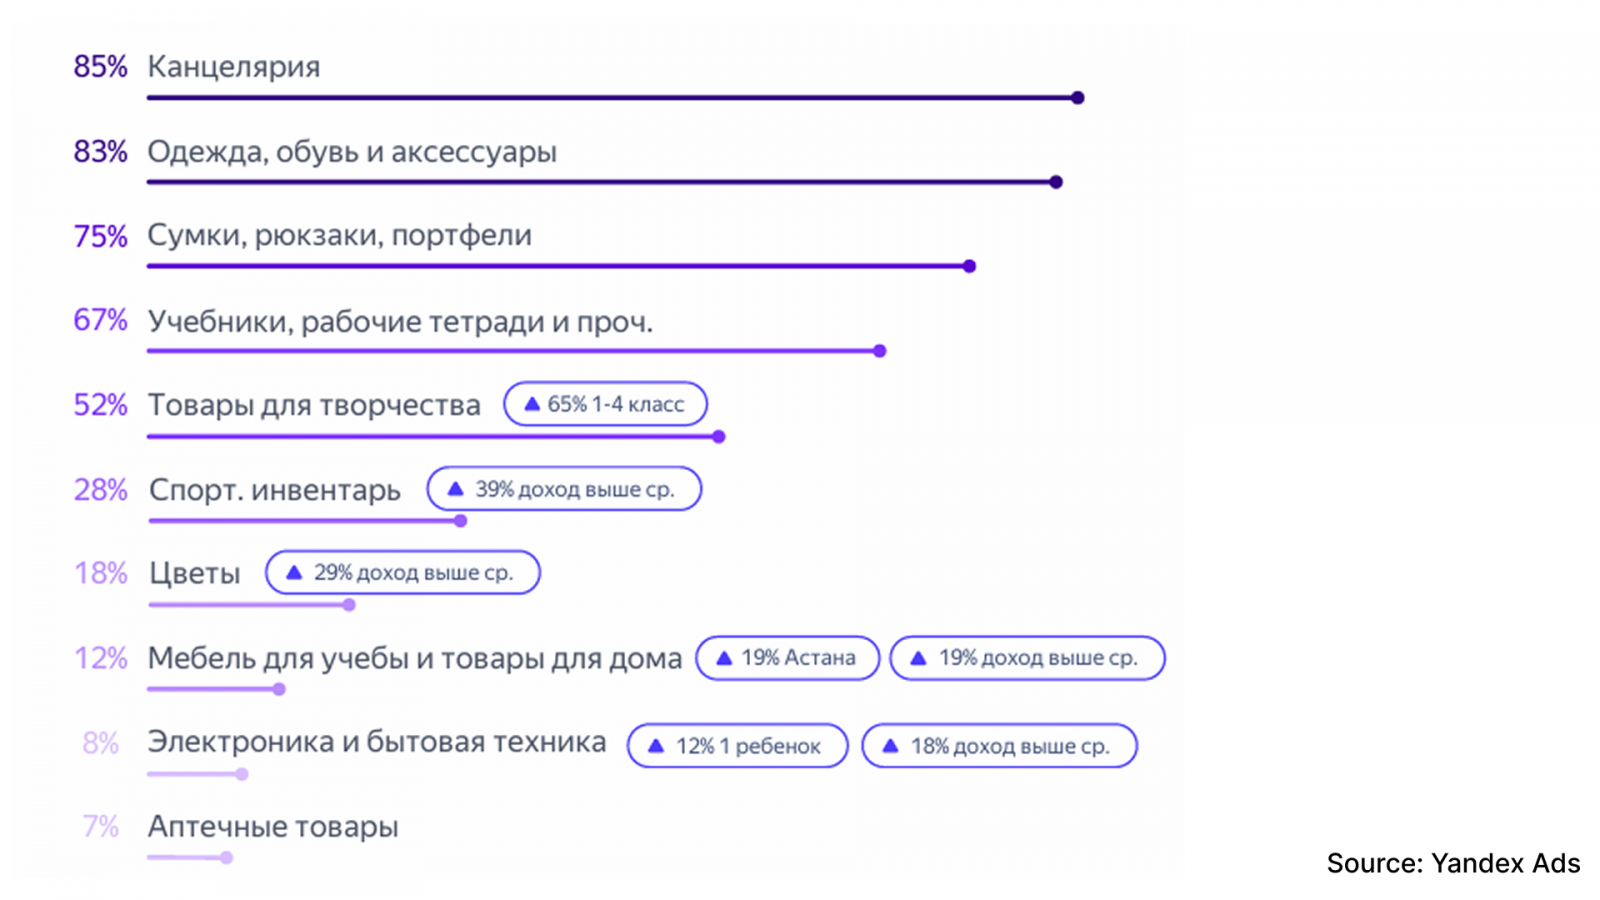Viewport: 1600px width, 900px height.
Task: Click the Спорт. инвентарь category label
Action: point(275,490)
